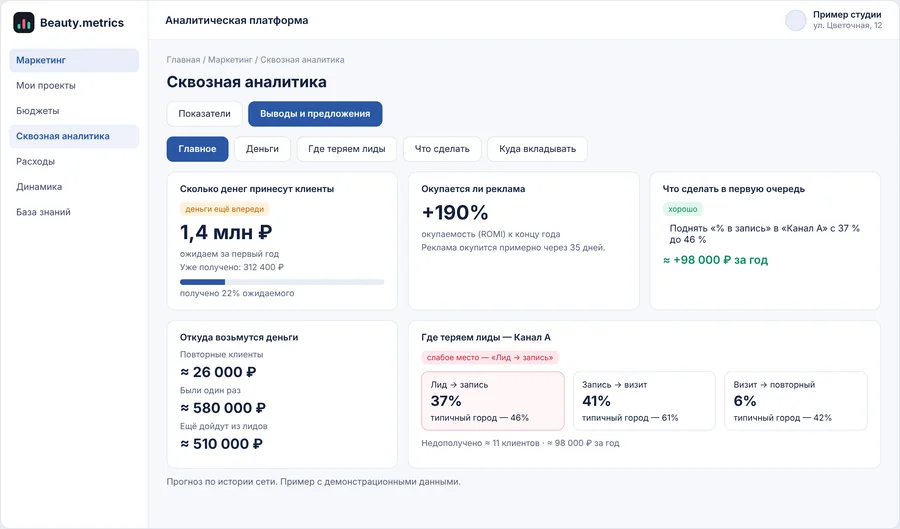
Task: Select the Выводы и предложения tab
Action: 315,114
